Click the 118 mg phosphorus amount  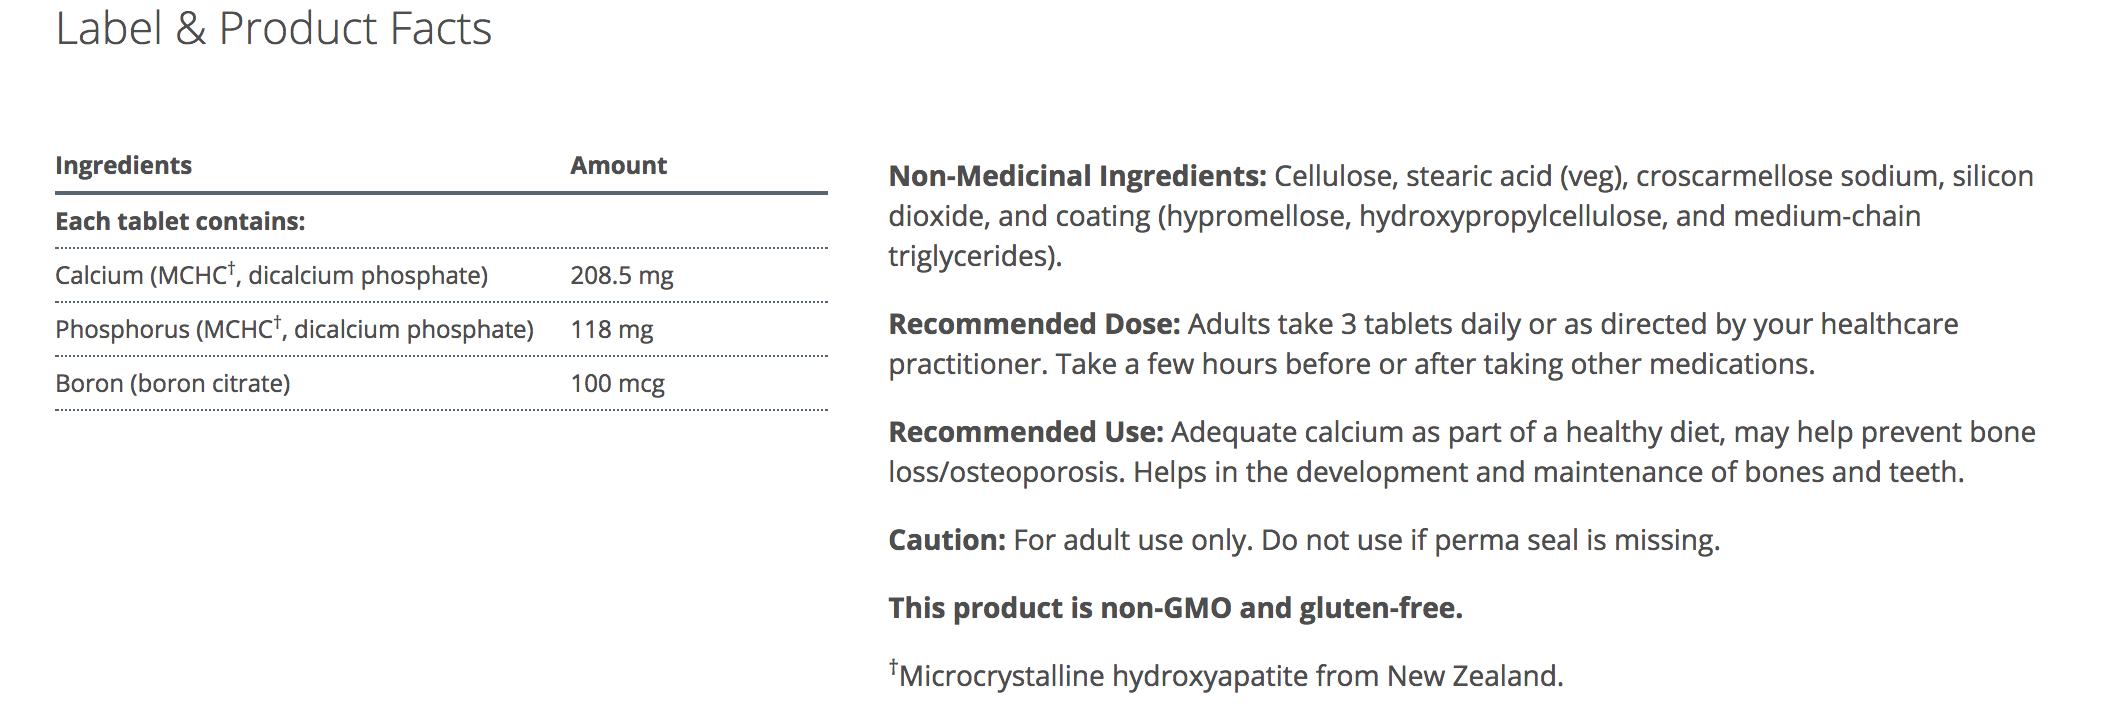[611, 329]
